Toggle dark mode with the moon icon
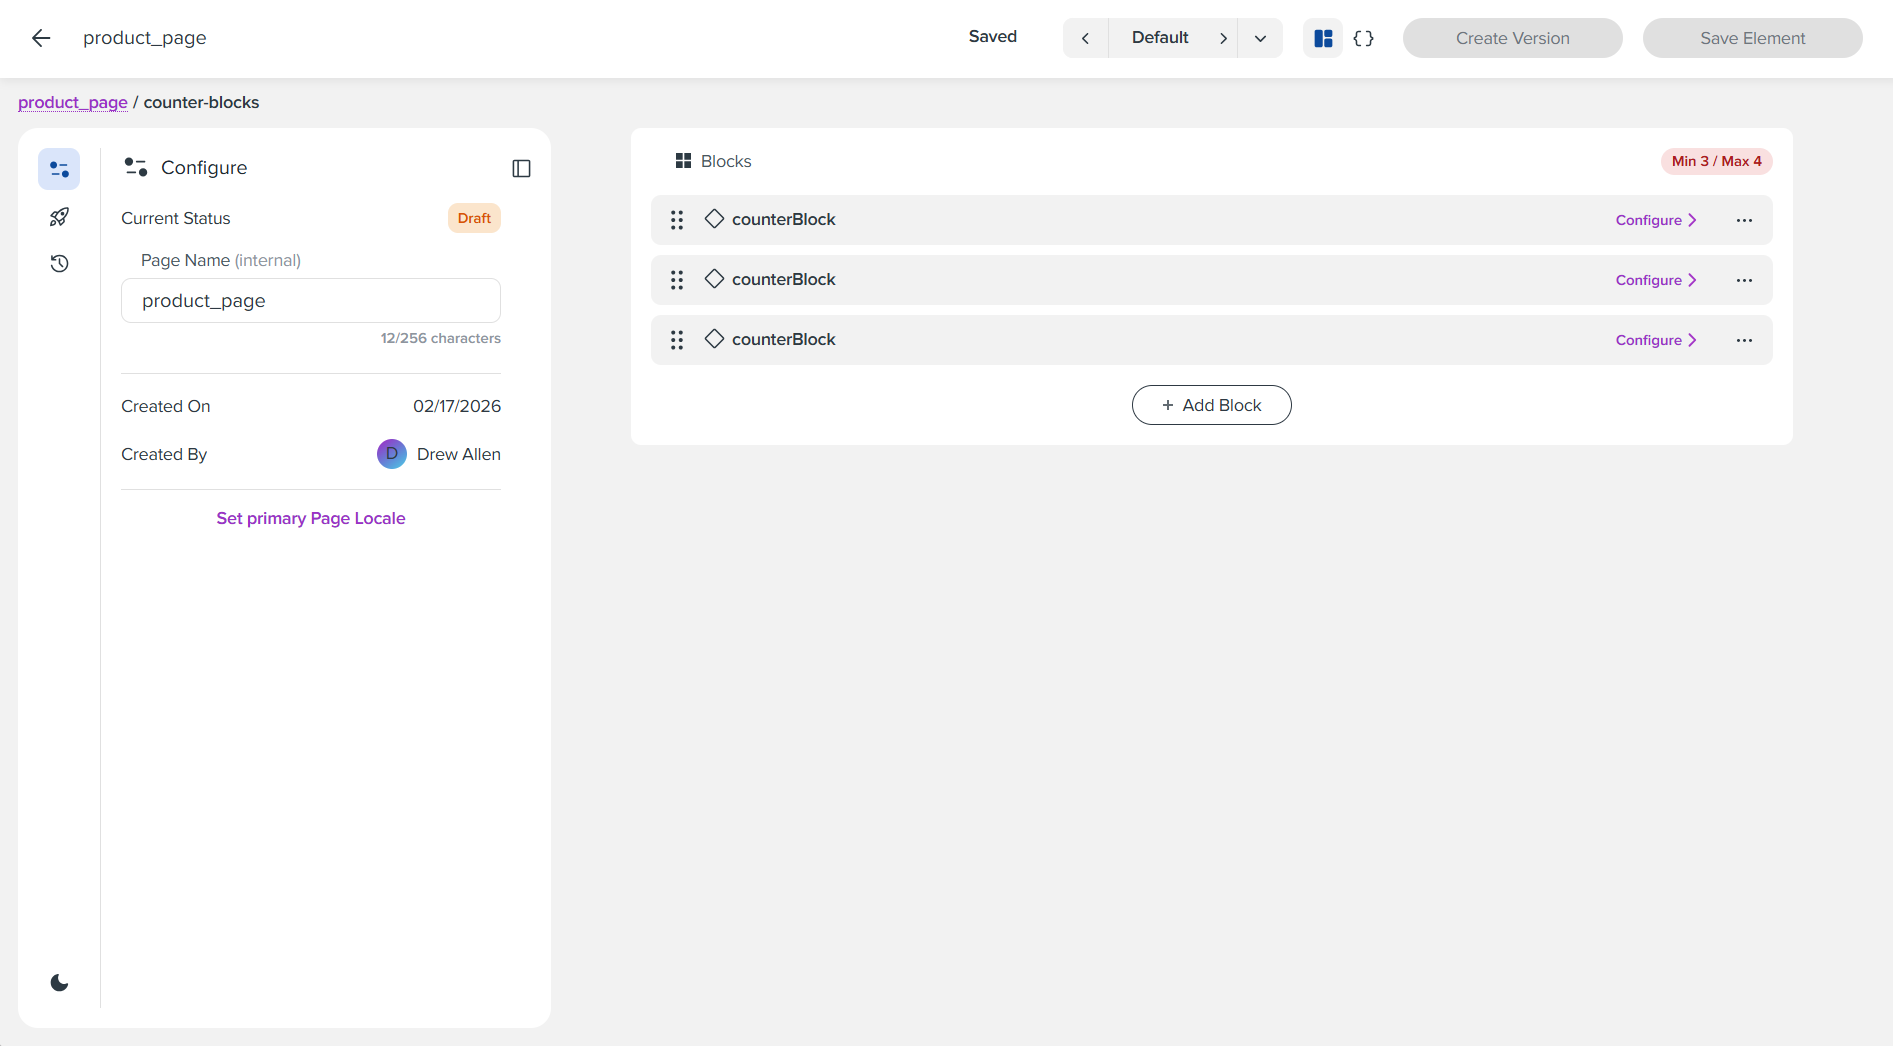Viewport: 1893px width, 1046px height. pyautogui.click(x=58, y=981)
